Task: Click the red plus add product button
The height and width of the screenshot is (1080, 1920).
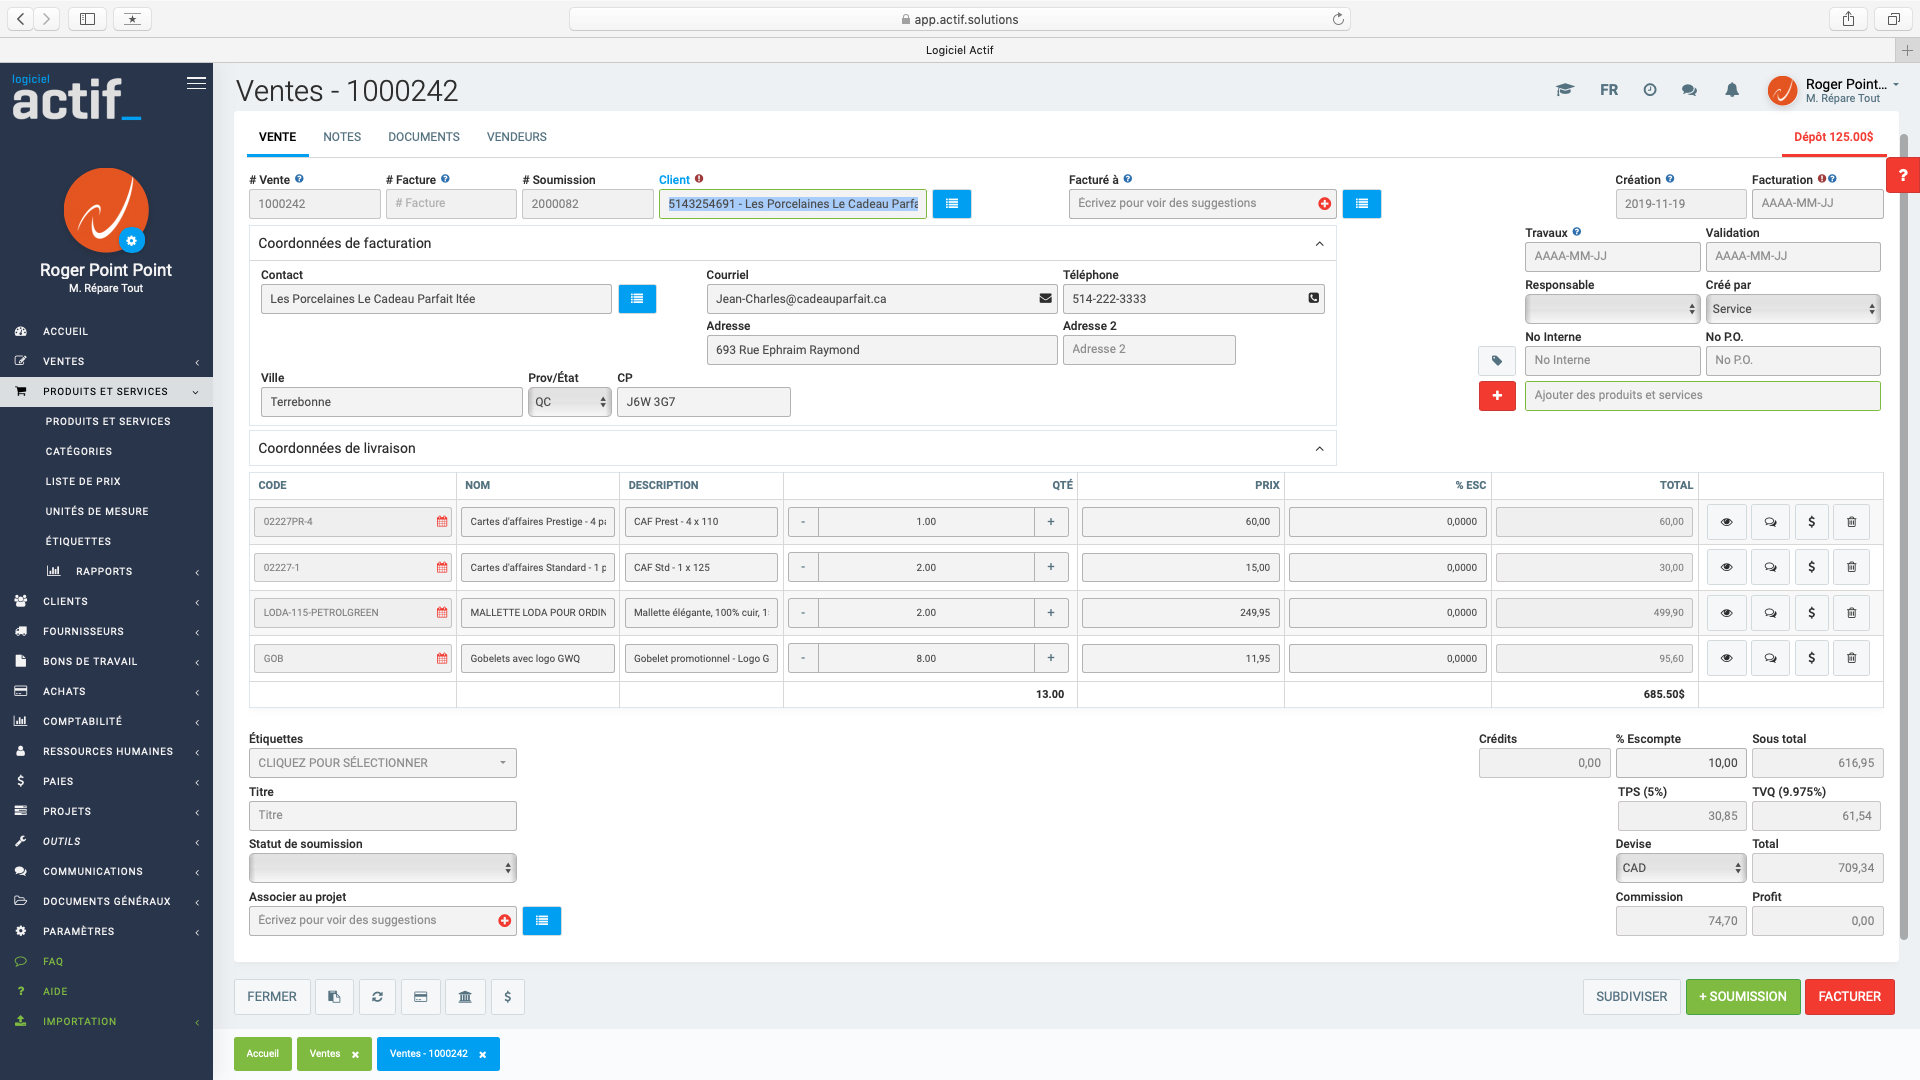Action: tap(1497, 396)
